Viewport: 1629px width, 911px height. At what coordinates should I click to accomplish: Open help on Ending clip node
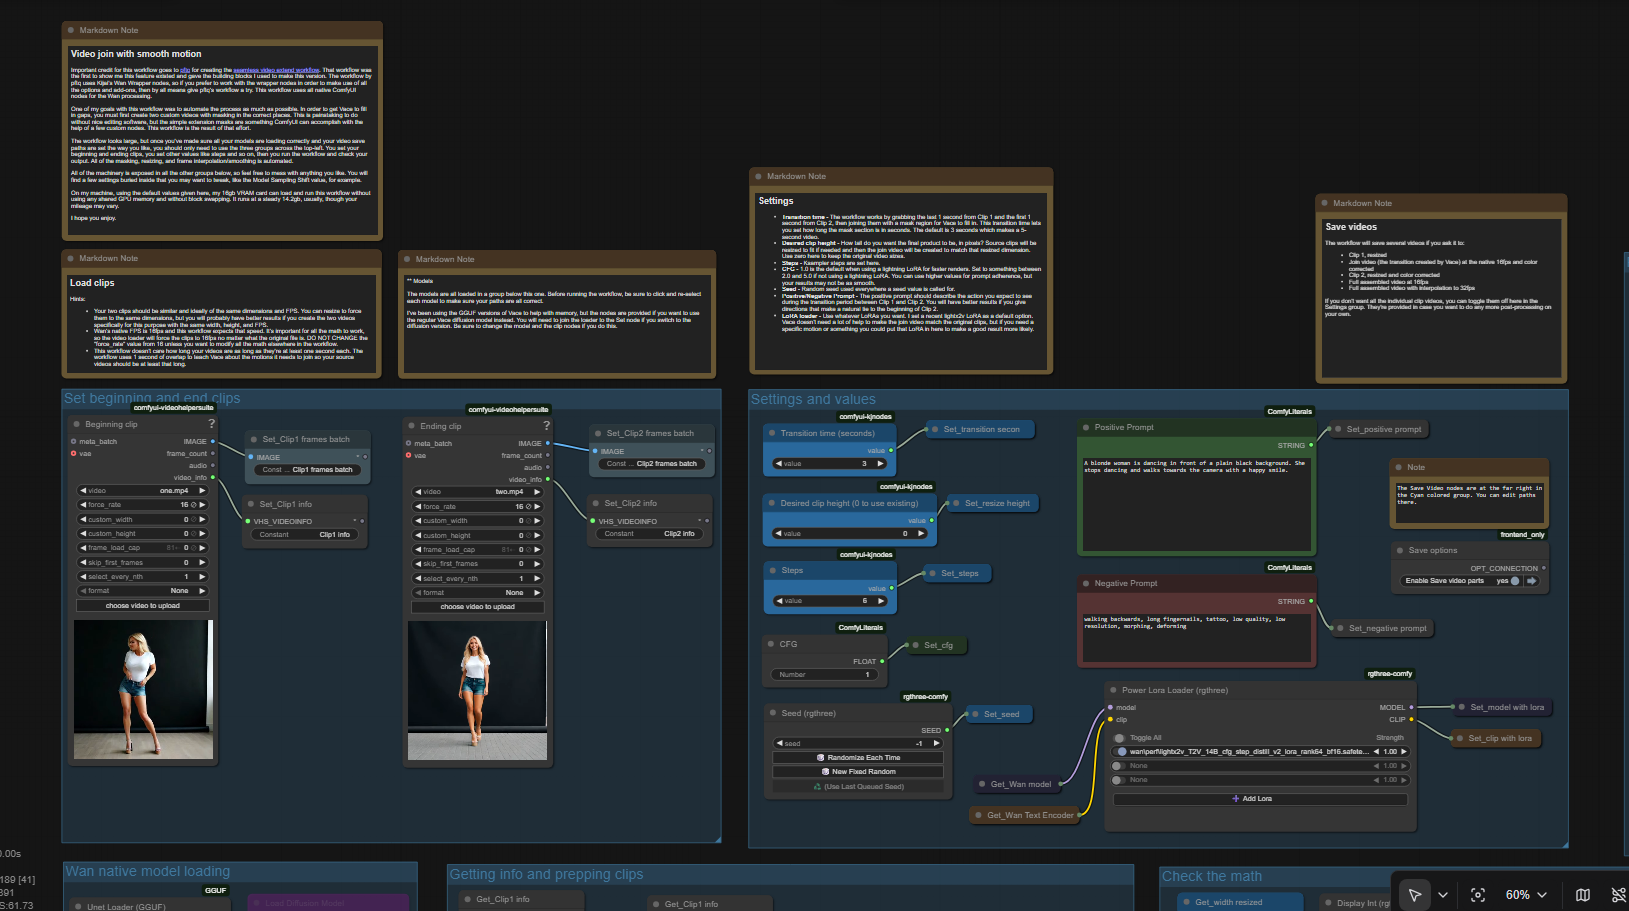[546, 426]
